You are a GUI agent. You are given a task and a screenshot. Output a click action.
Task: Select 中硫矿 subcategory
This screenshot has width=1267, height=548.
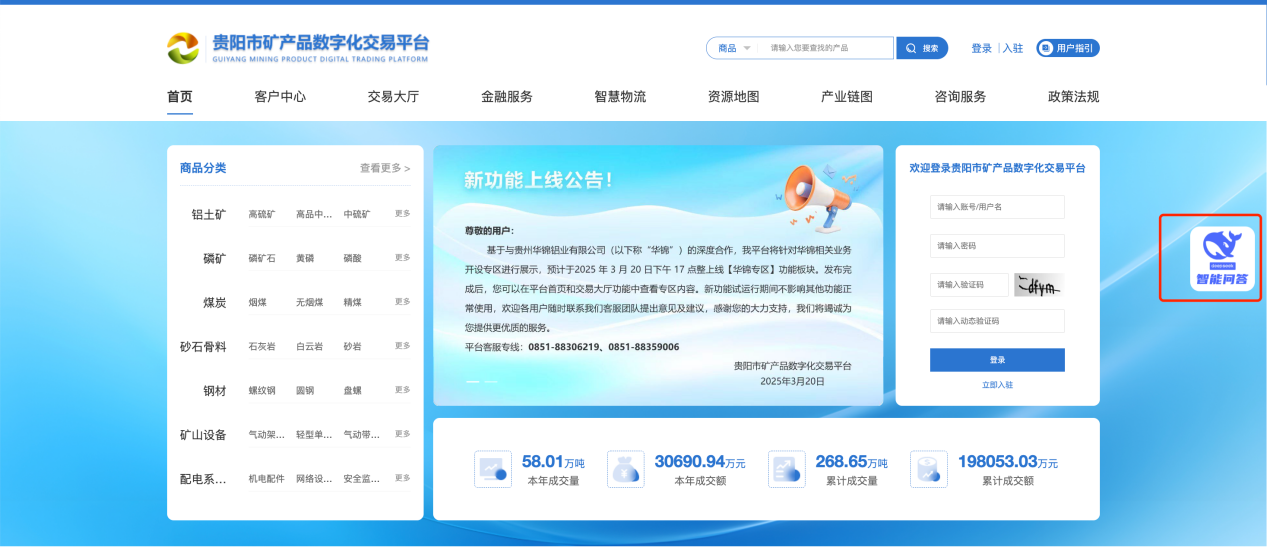[357, 214]
